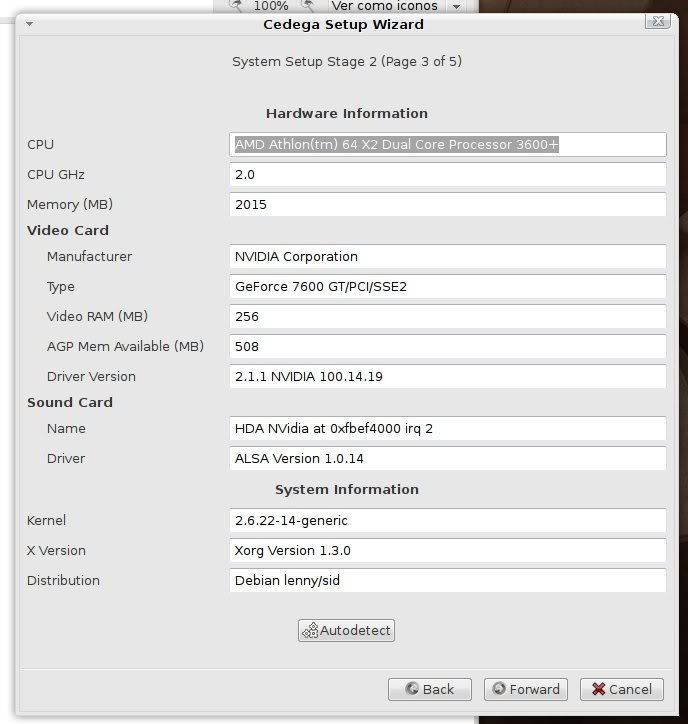Click the Video Card section label

point(68,230)
